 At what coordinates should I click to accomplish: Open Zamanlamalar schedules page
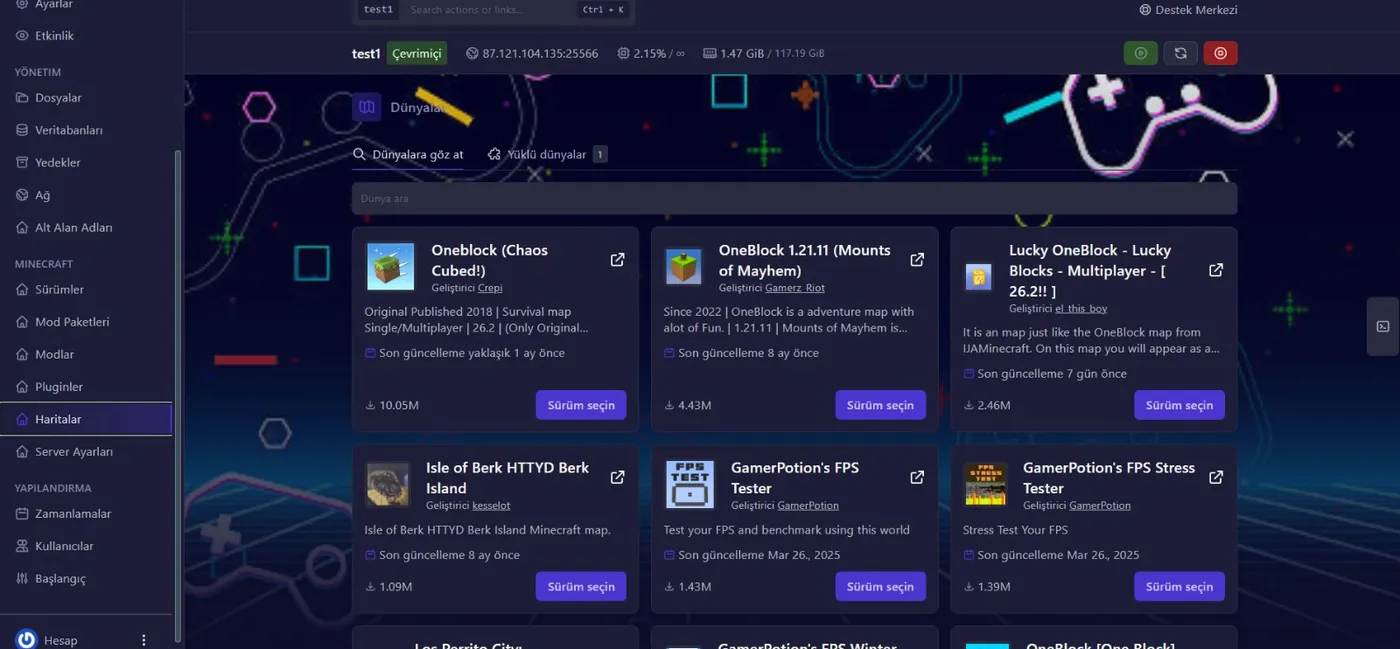pyautogui.click(x=73, y=514)
